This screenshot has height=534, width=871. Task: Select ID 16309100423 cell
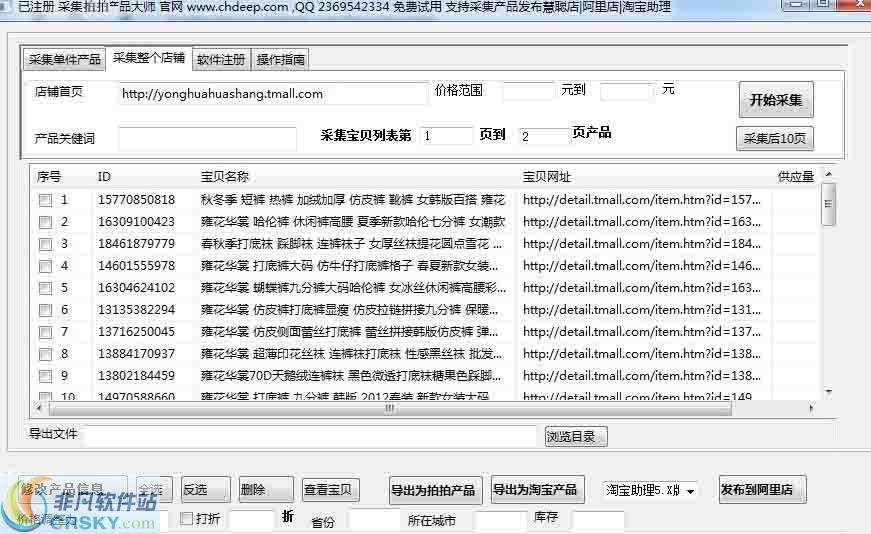(136, 222)
